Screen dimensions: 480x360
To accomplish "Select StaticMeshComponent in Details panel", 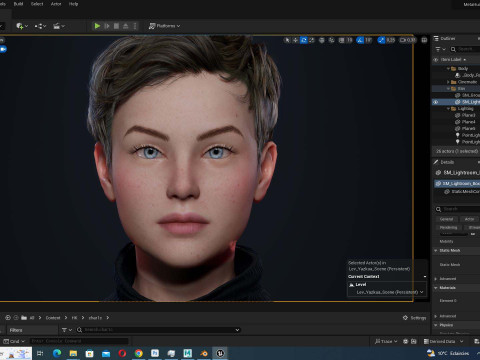I will click(462, 192).
